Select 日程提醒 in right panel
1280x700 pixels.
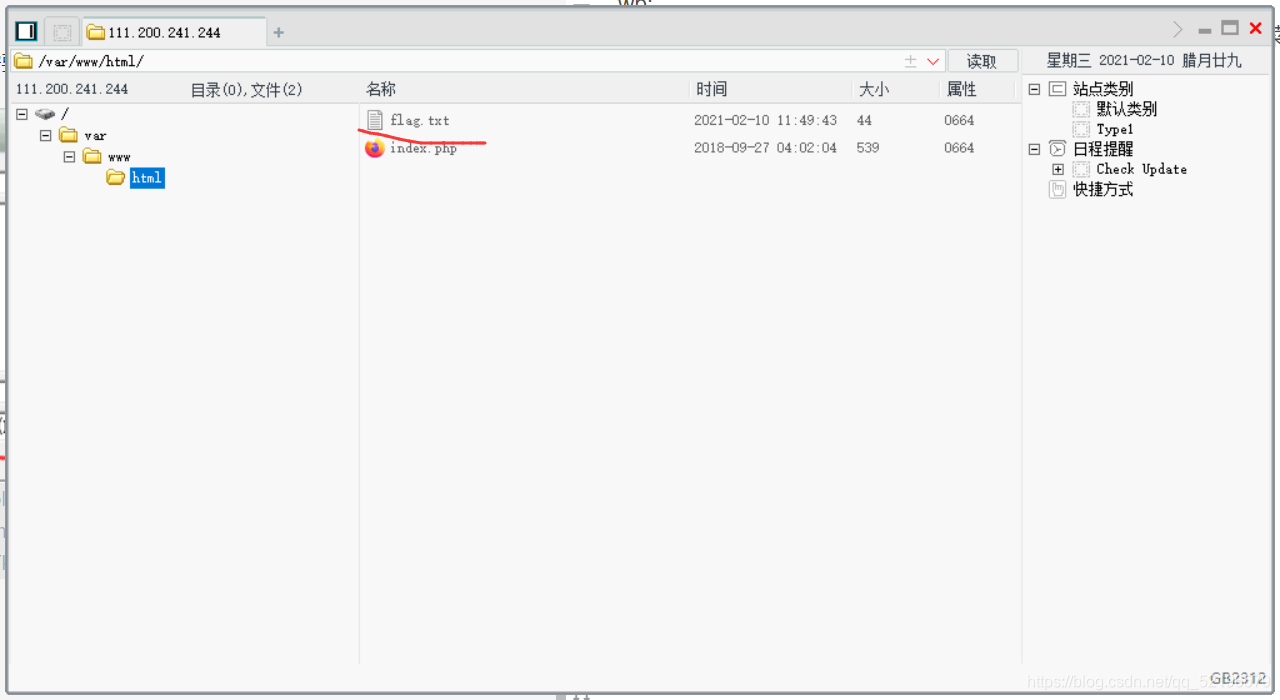pyautogui.click(x=1103, y=149)
